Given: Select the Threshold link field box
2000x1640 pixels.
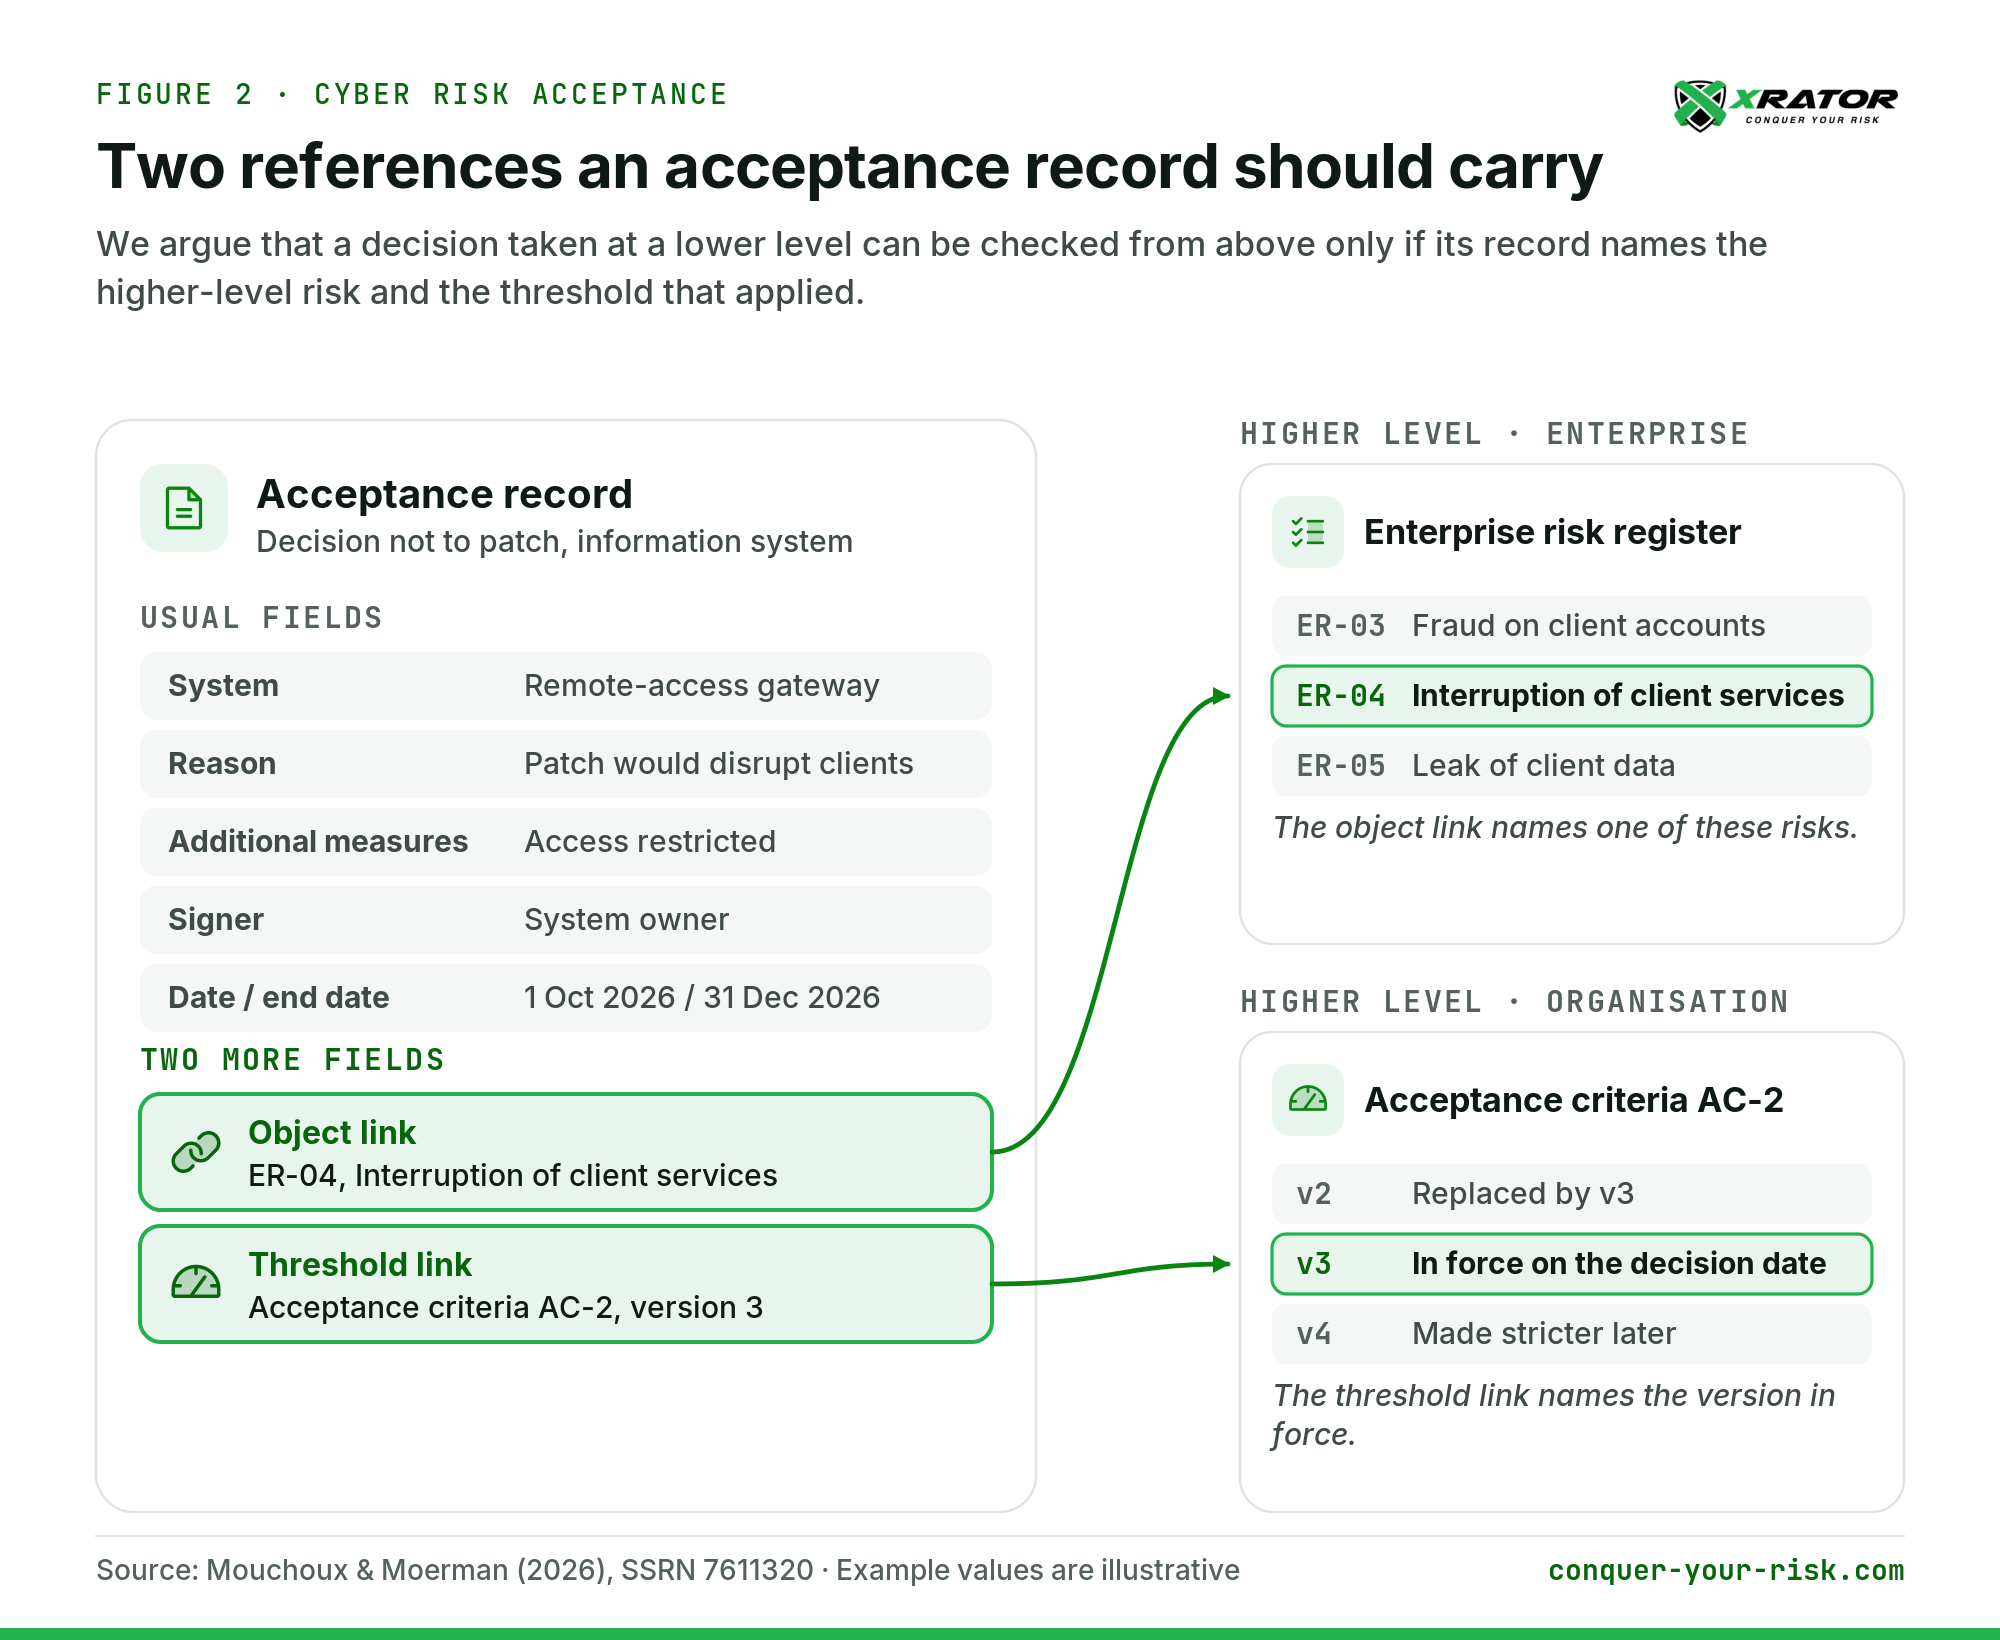Looking at the screenshot, I should 566,1284.
